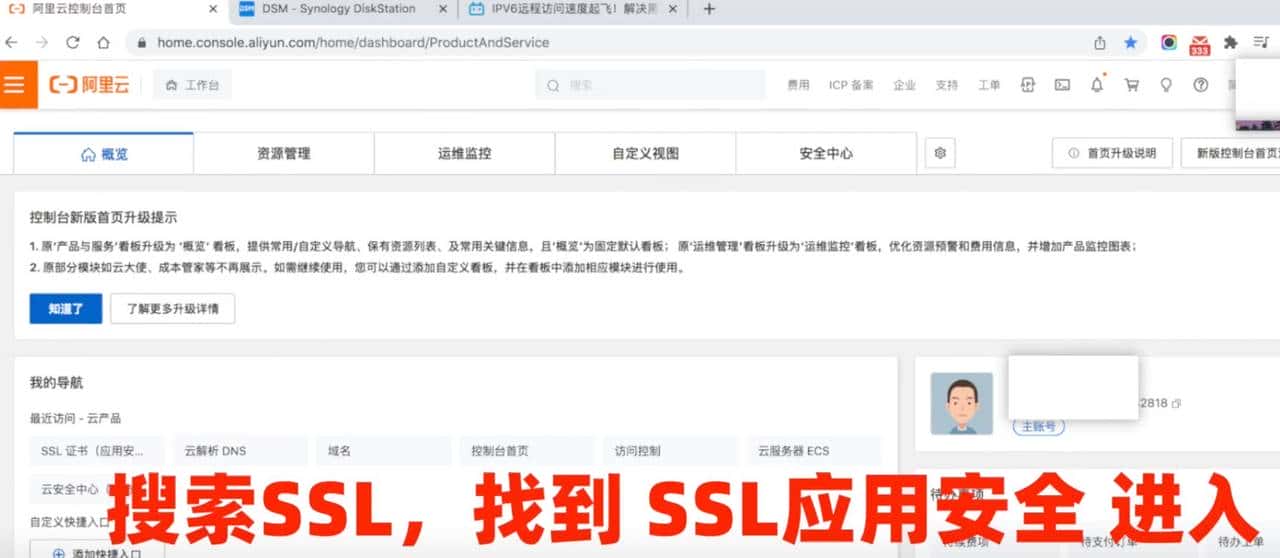Open 云解析 DNS shortcut
The image size is (1280, 558).
point(240,451)
